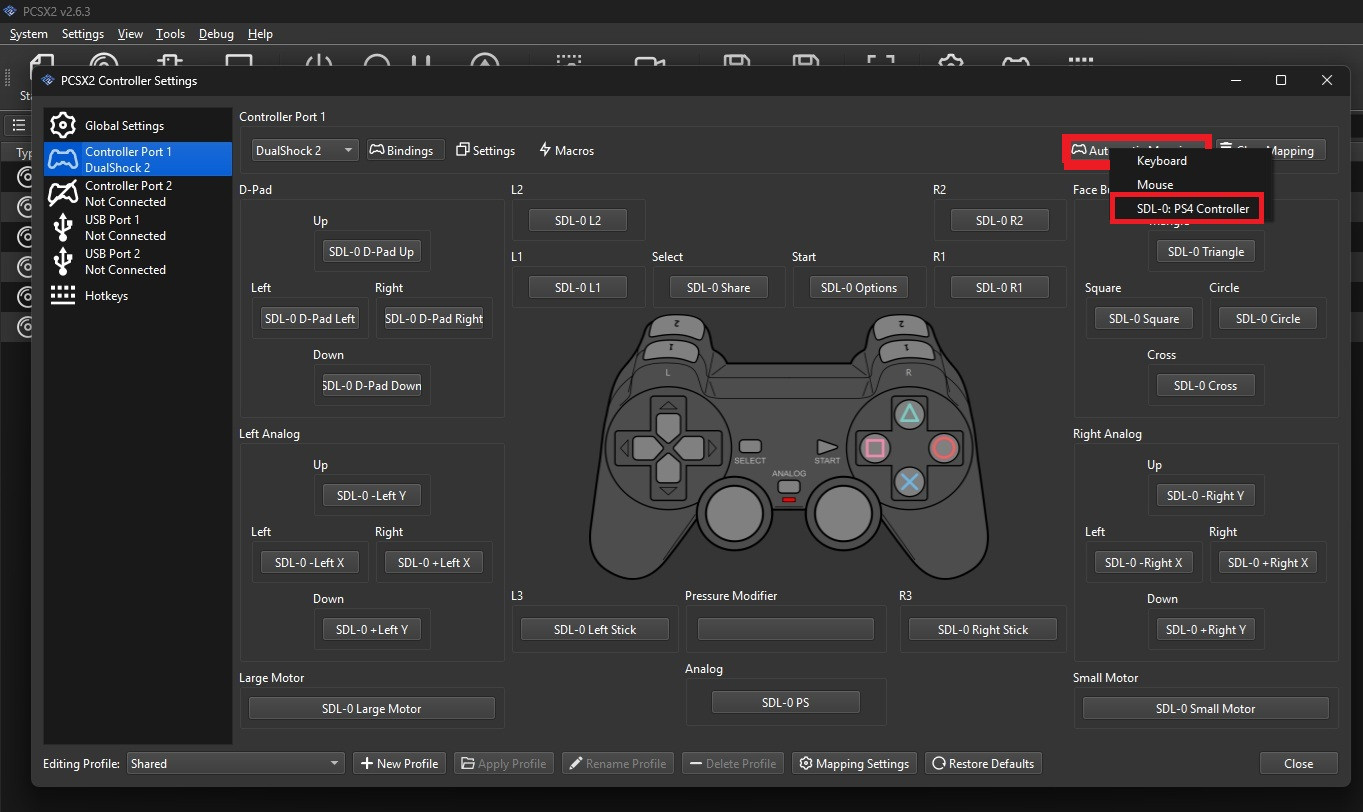The width and height of the screenshot is (1363, 812).
Task: Rebind the SDL-0 L2 binding
Action: [578, 220]
